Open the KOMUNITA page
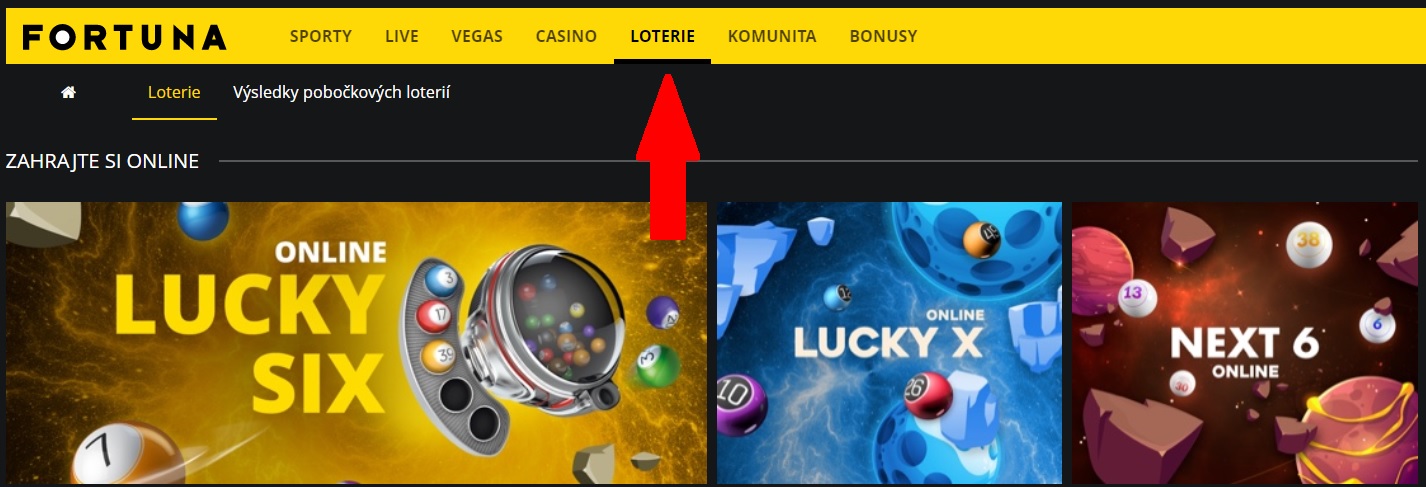 point(772,36)
